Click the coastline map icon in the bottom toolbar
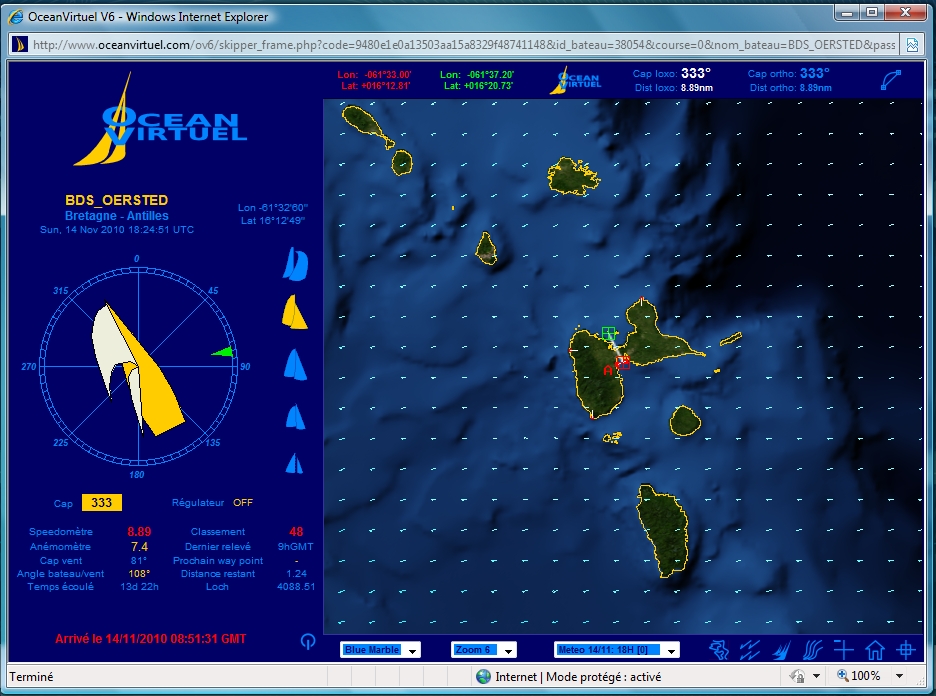Screen dimensions: 936x696 coord(719,650)
